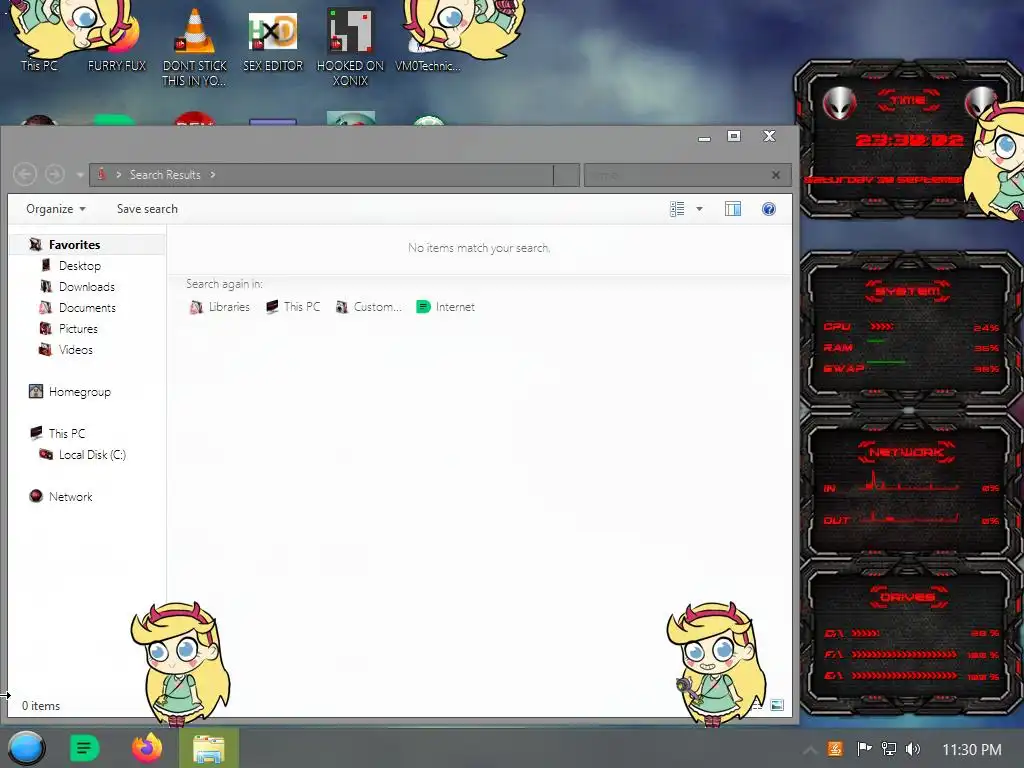Screen dimensions: 1024x768
Task: Open the view options dropdown arrow
Action: 699,209
